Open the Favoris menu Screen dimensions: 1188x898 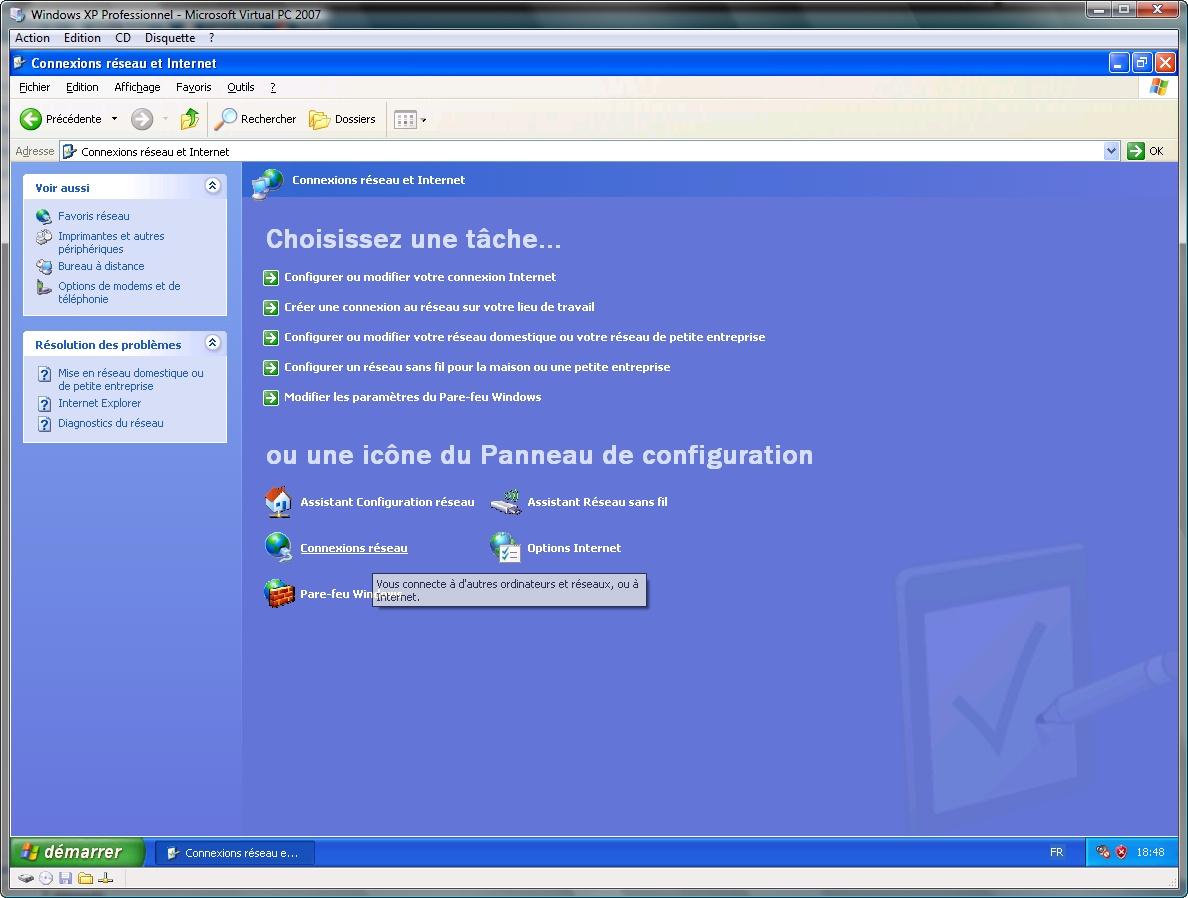click(x=194, y=87)
